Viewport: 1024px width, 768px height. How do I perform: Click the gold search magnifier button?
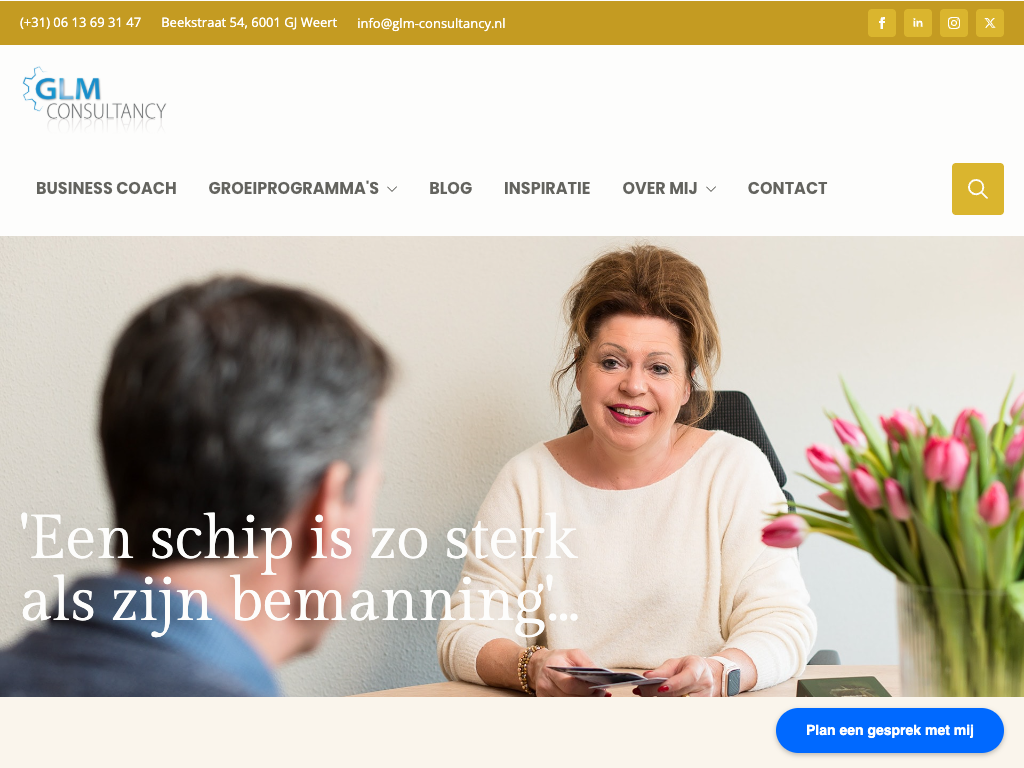pos(978,189)
